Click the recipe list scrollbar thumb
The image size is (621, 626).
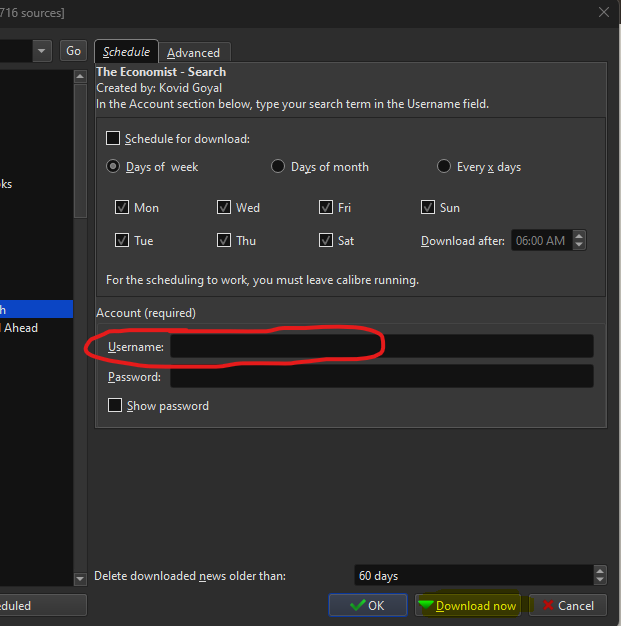click(80, 151)
